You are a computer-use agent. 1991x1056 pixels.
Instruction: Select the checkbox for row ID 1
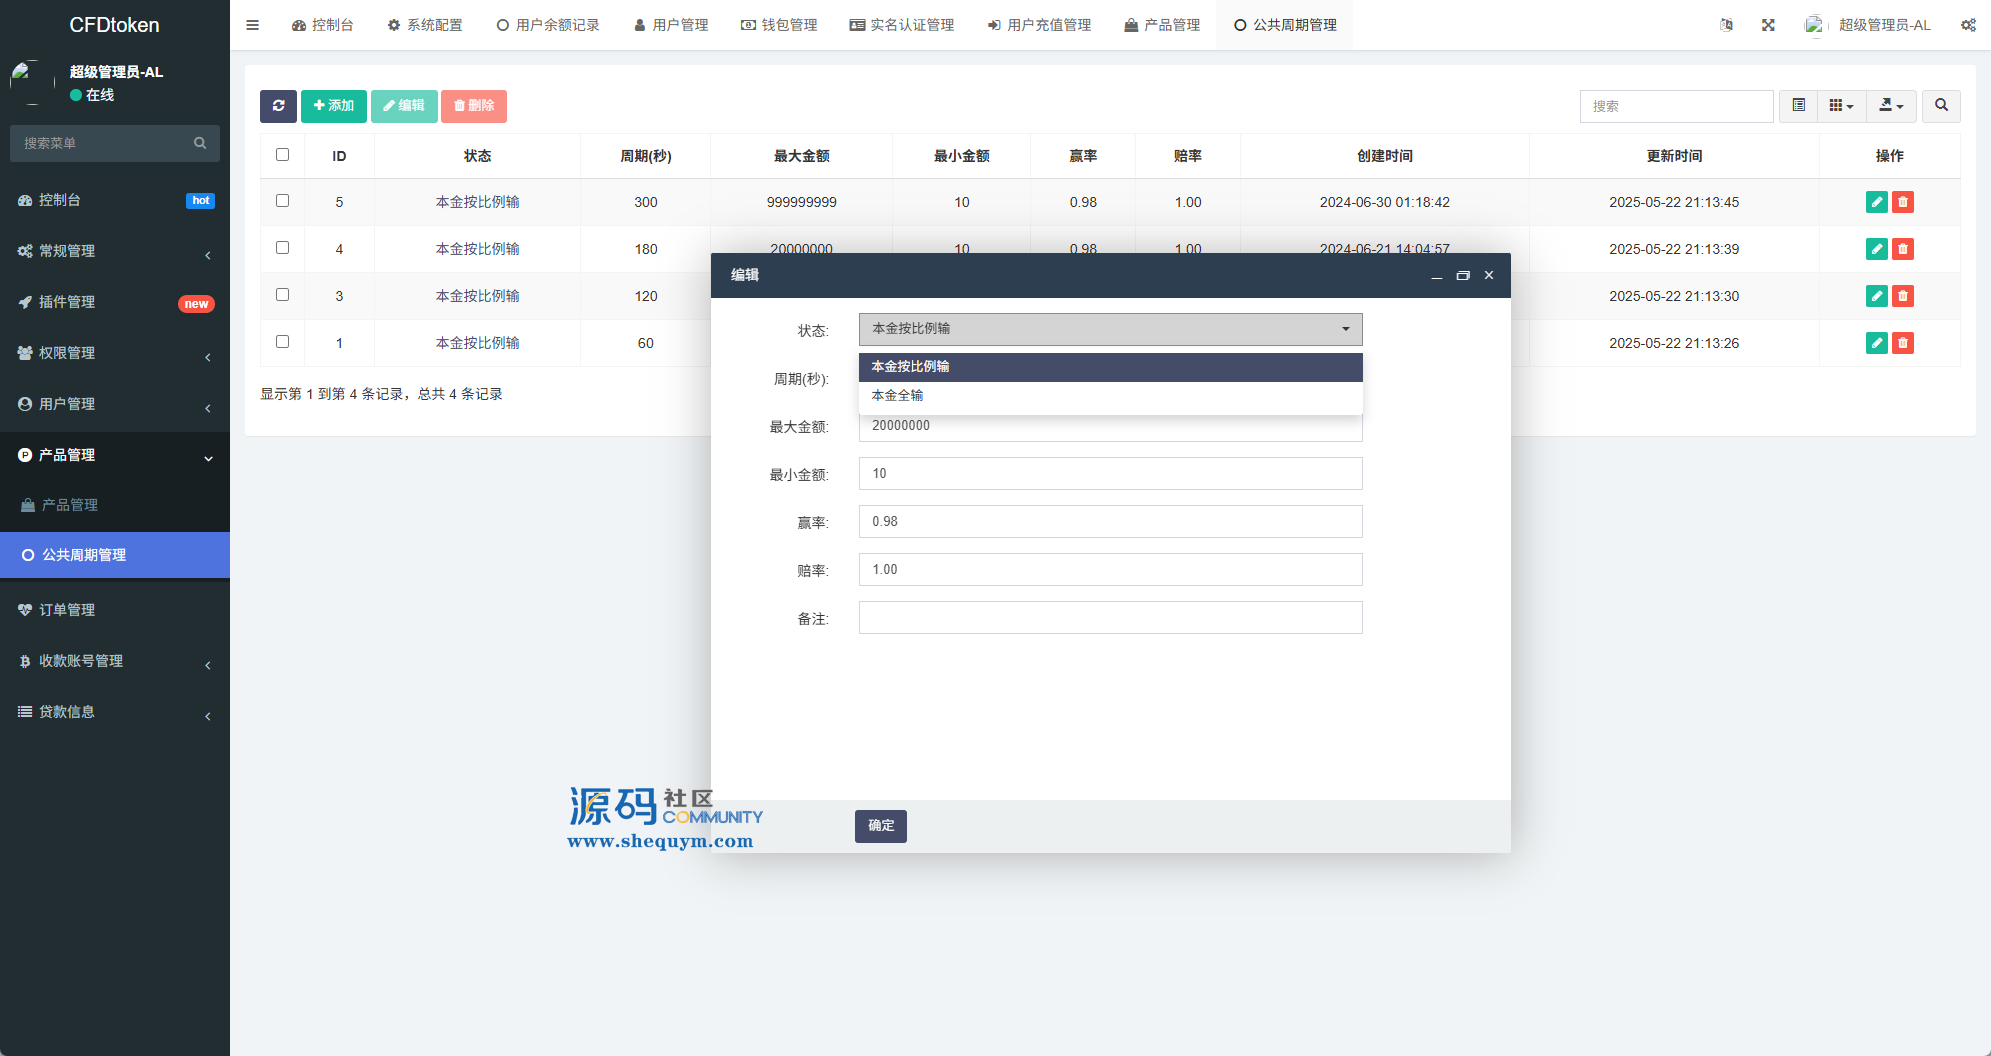tap(283, 342)
